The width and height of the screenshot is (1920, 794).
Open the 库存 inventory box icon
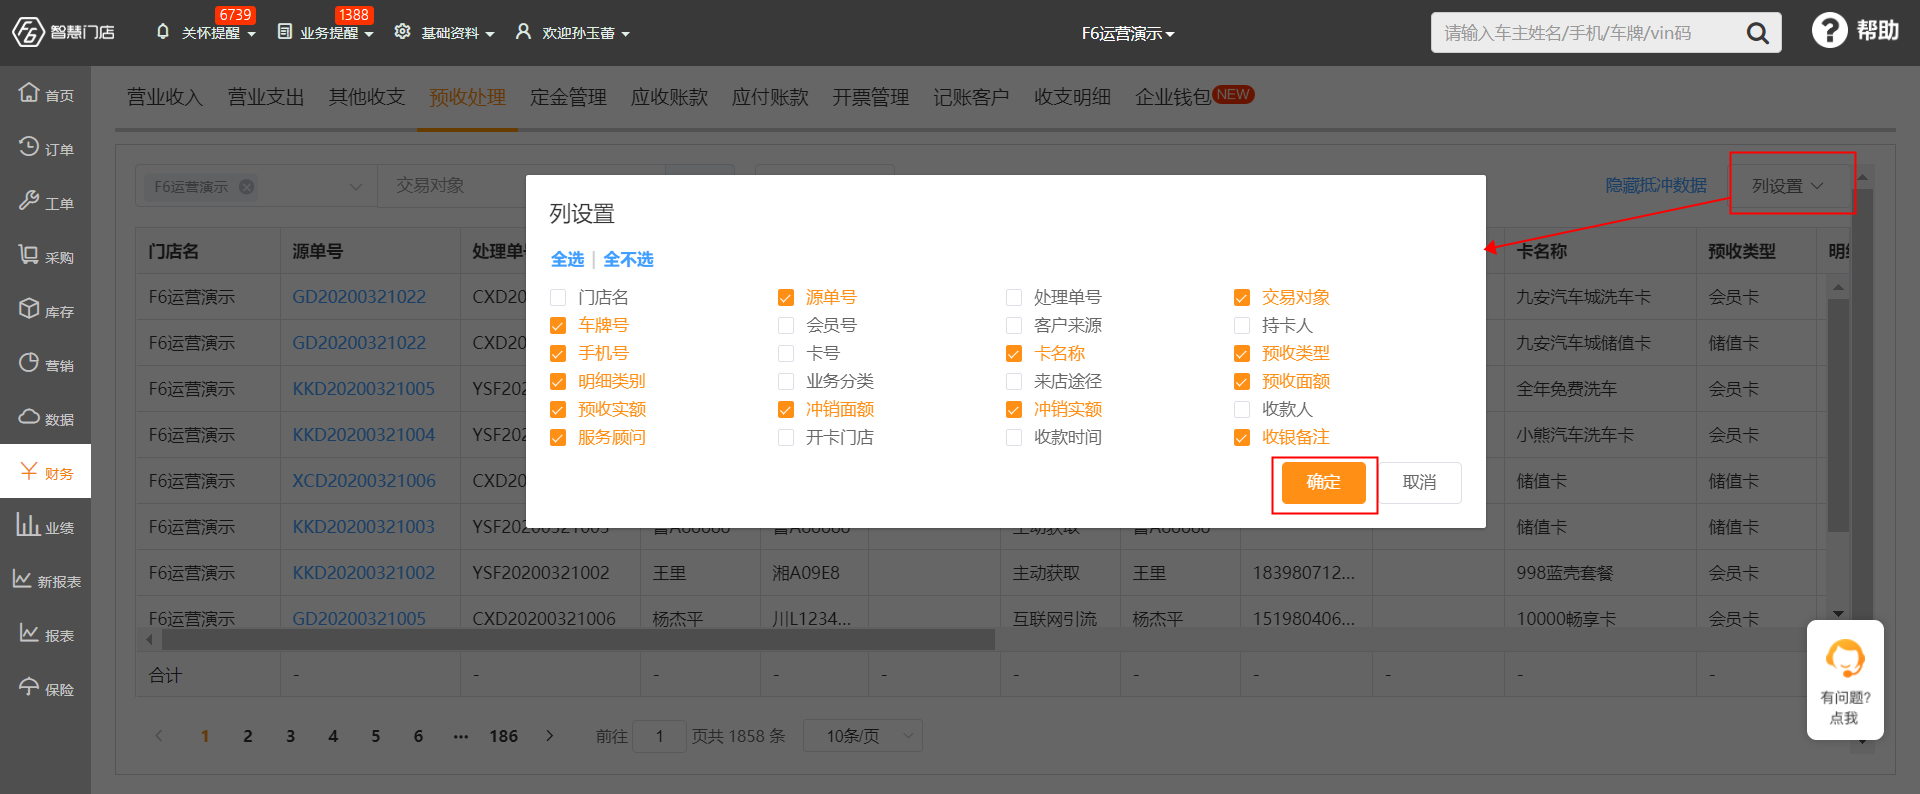point(29,309)
